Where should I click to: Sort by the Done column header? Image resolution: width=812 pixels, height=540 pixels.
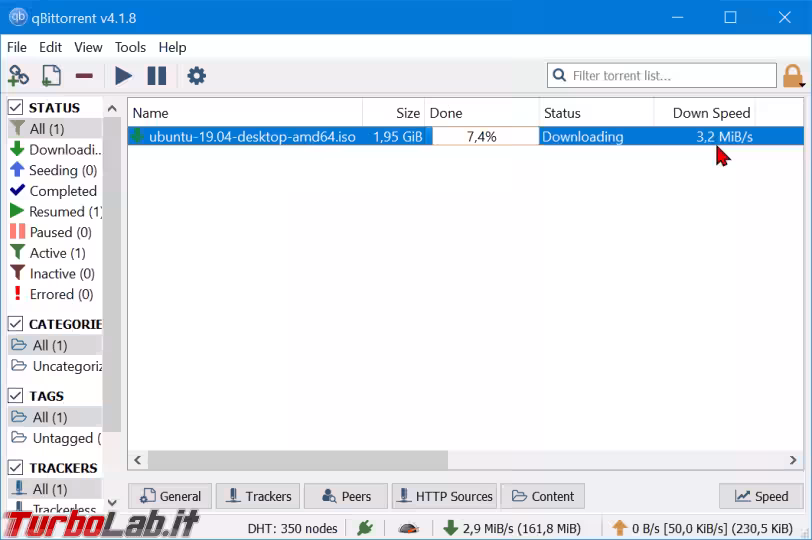point(482,113)
